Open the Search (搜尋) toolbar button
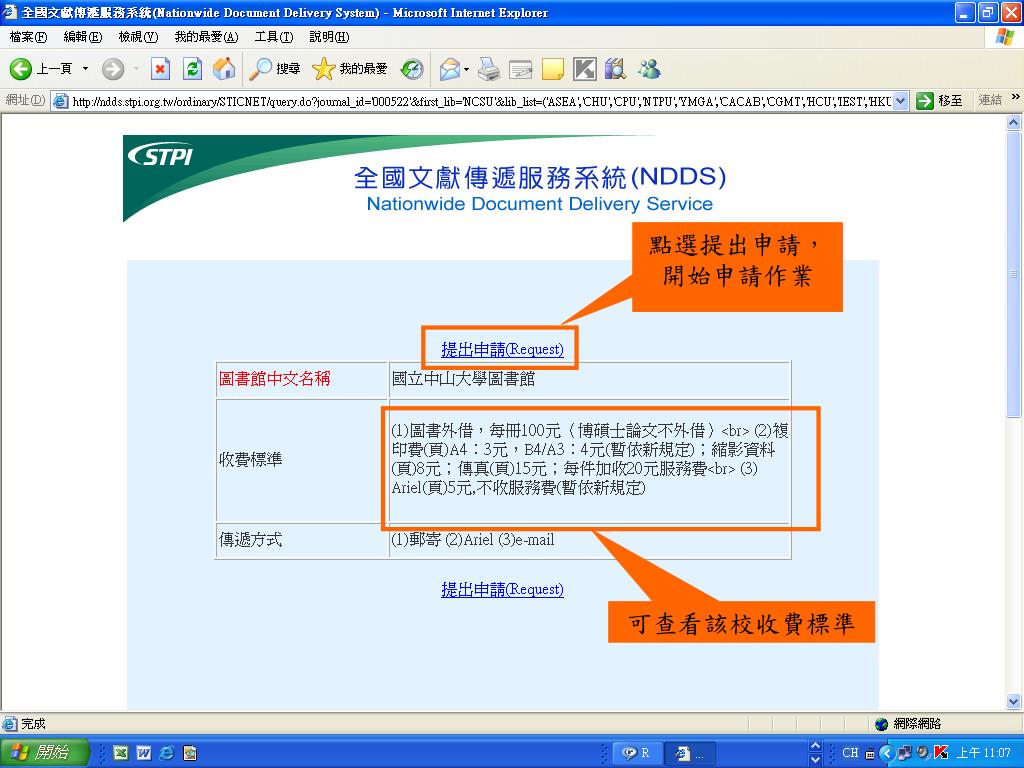Image resolution: width=1024 pixels, height=768 pixels. (275, 69)
